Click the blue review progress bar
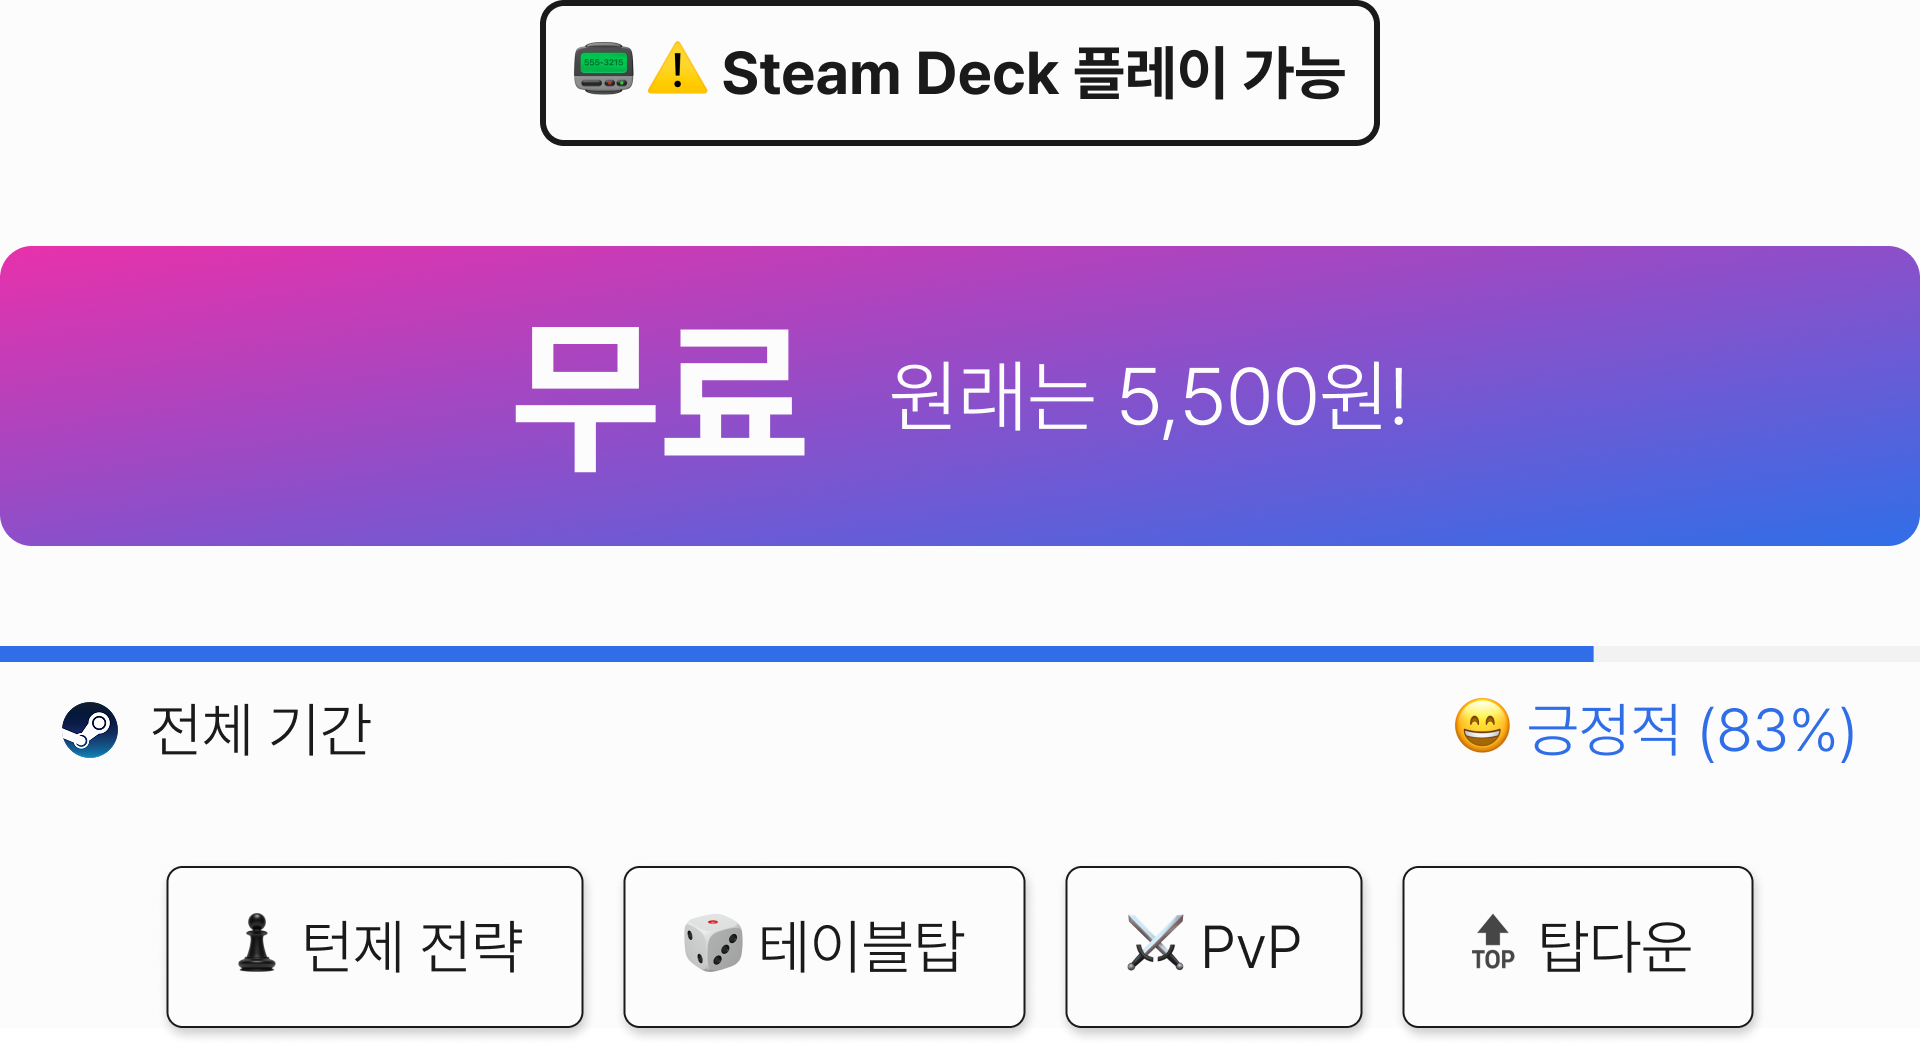Image resolution: width=1920 pixels, height=1046 pixels. coord(796,654)
